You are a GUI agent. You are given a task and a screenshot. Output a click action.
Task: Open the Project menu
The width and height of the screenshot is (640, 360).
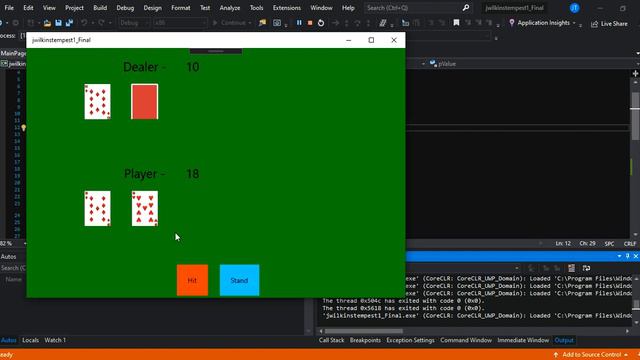pos(74,8)
